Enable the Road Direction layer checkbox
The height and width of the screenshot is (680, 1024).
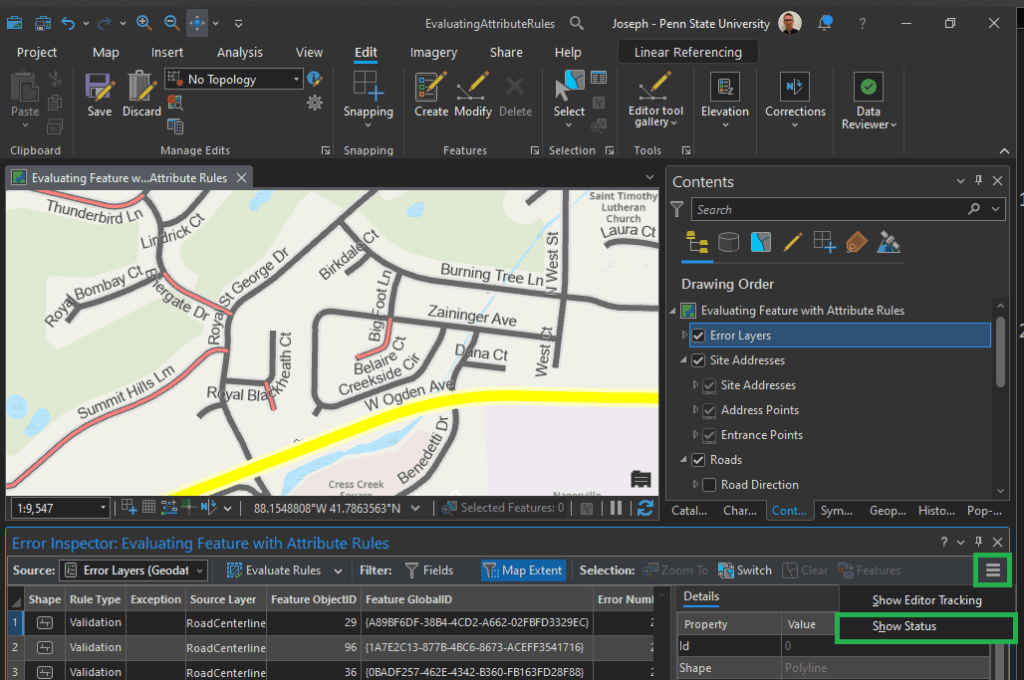click(x=709, y=485)
